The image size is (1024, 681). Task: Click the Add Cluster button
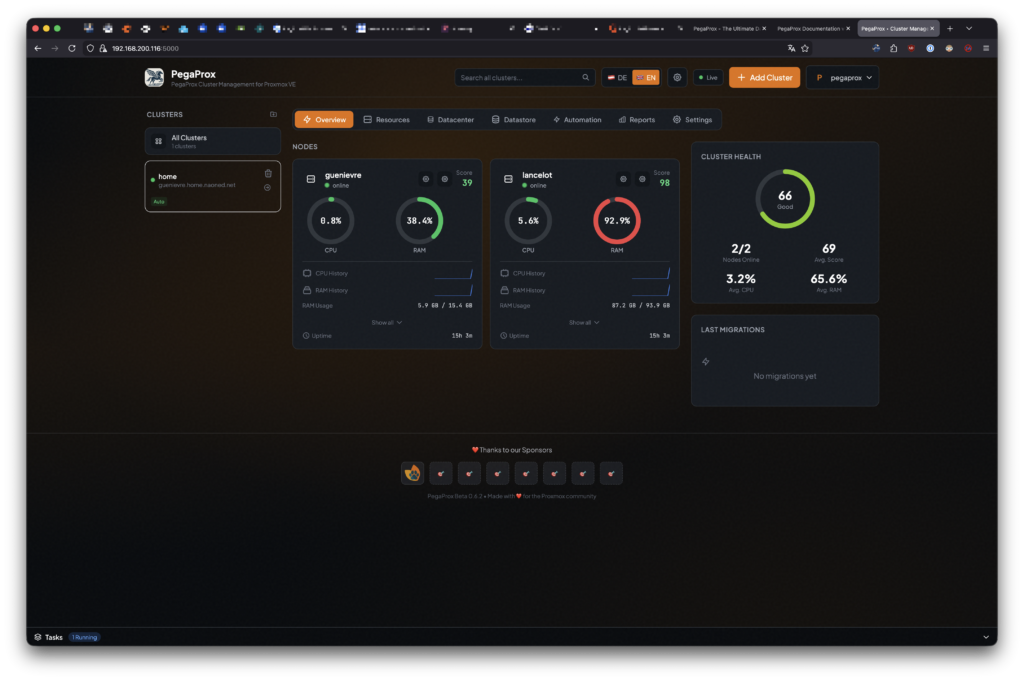[x=764, y=77]
